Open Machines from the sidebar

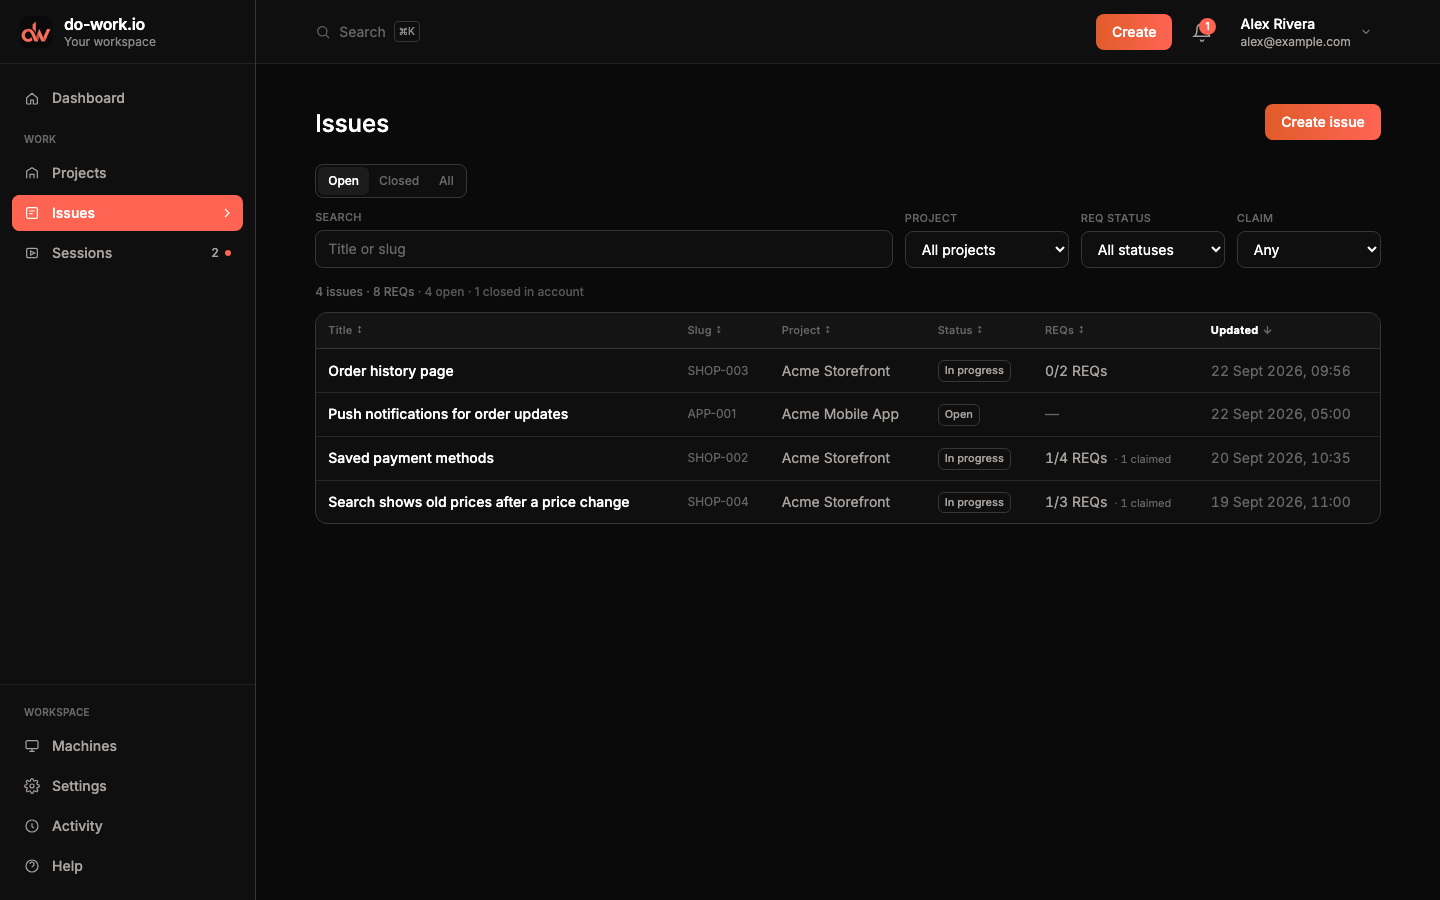(127, 746)
